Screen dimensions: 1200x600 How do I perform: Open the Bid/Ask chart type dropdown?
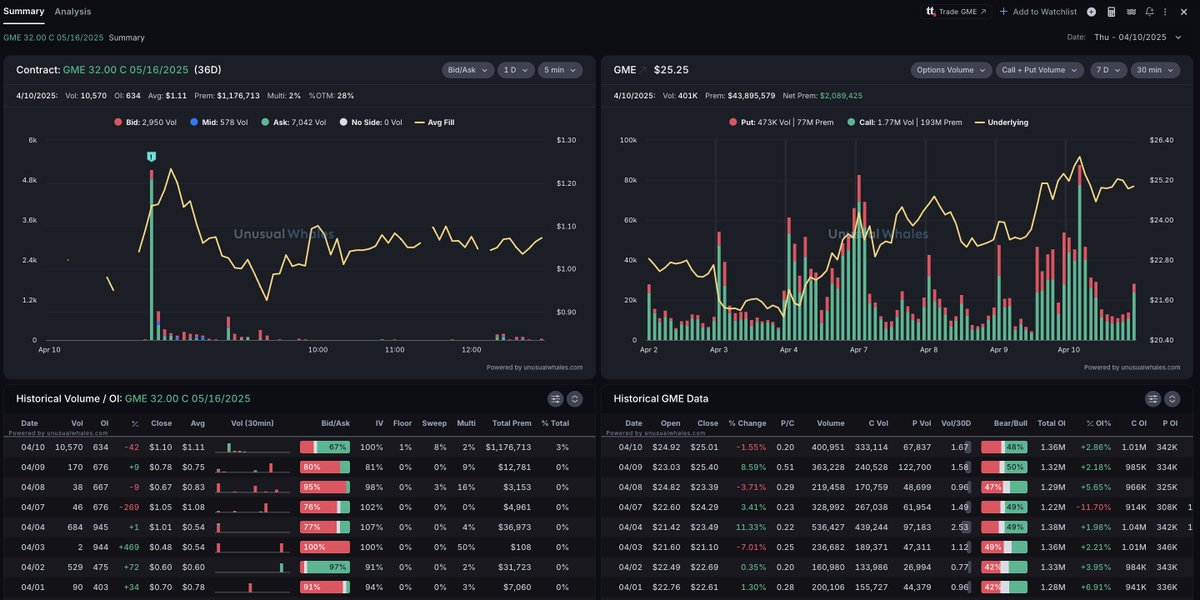point(468,70)
